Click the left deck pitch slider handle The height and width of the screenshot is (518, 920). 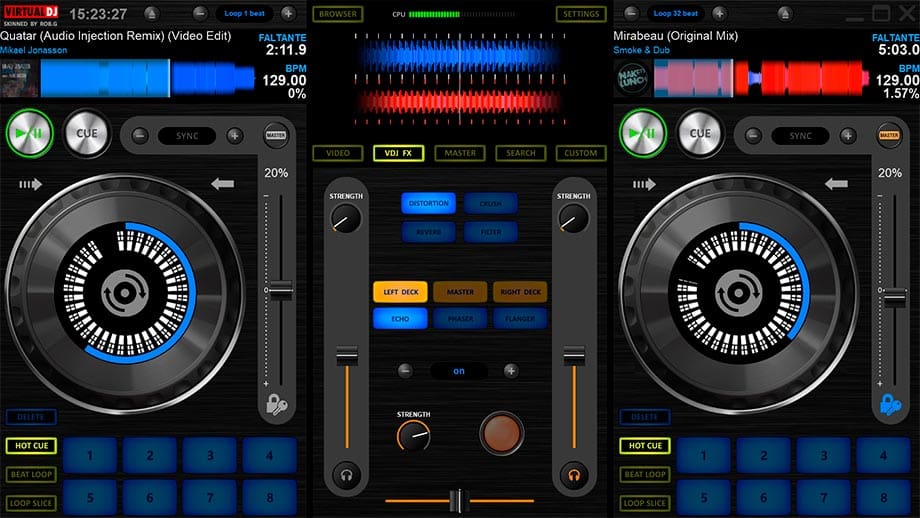click(x=281, y=290)
